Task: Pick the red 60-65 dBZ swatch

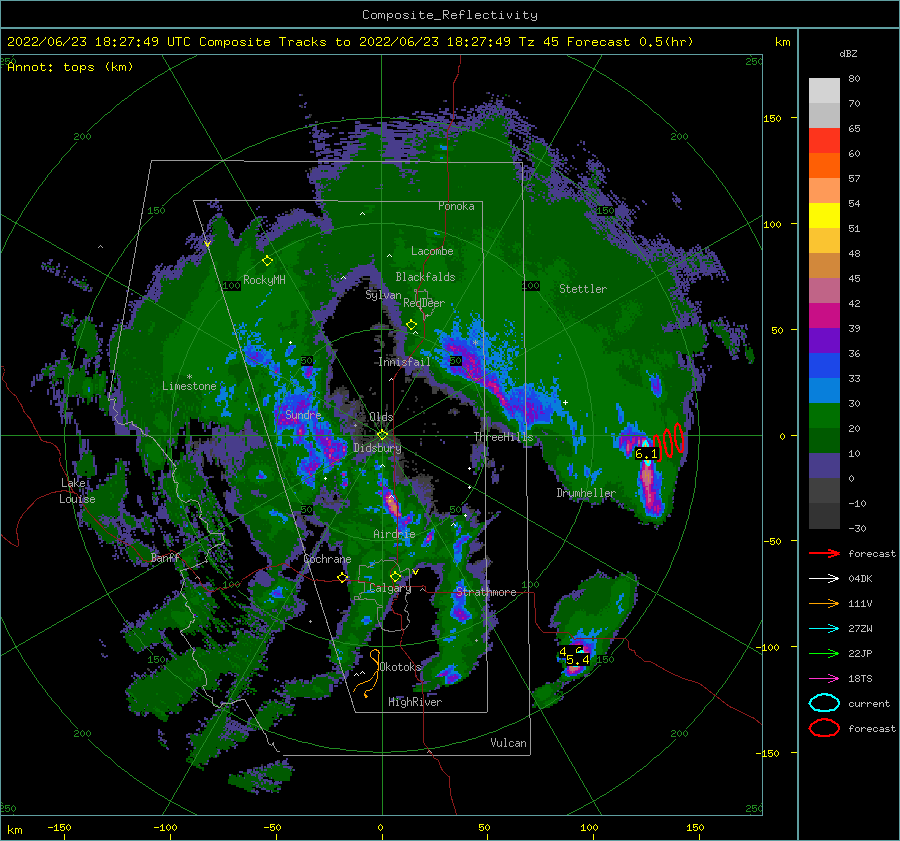Action: click(824, 141)
